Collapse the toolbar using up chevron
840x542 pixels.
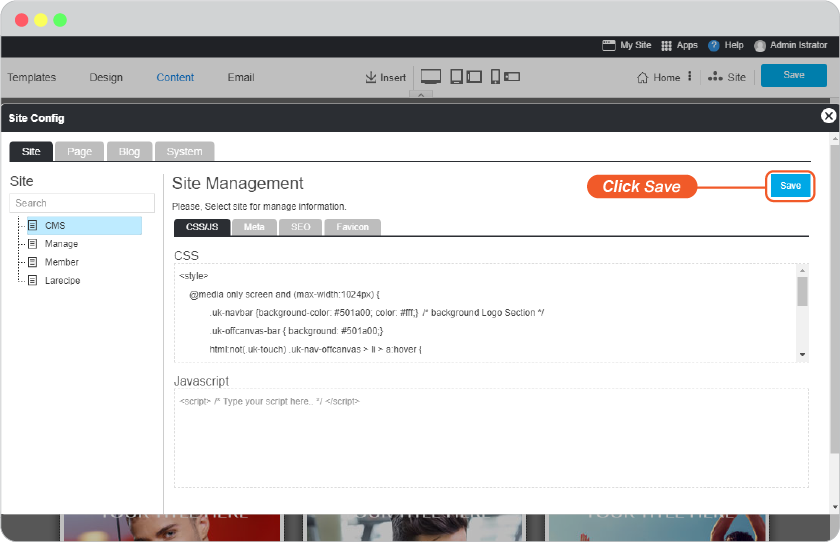coord(421,95)
